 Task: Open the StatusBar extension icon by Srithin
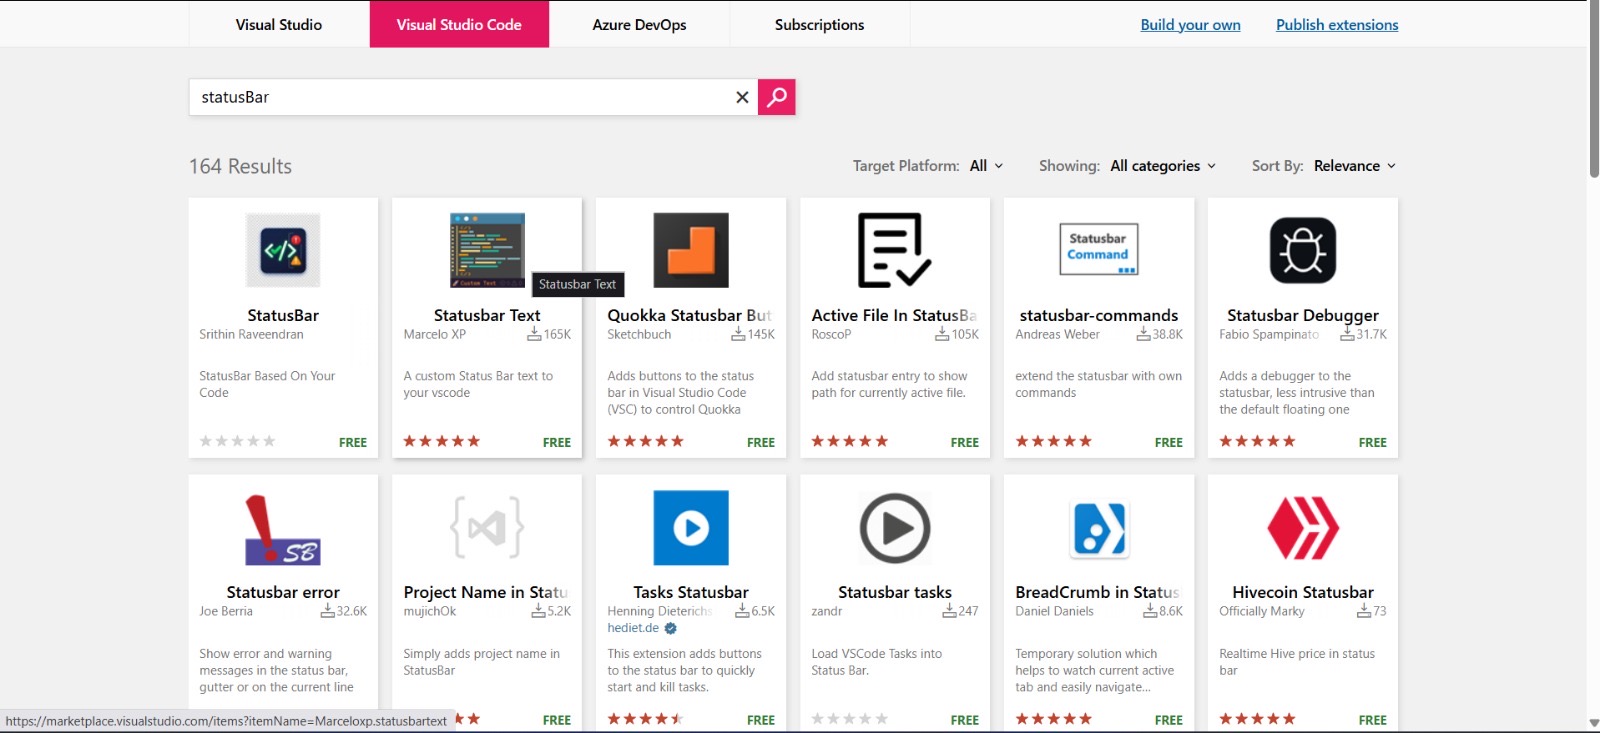[x=283, y=250]
